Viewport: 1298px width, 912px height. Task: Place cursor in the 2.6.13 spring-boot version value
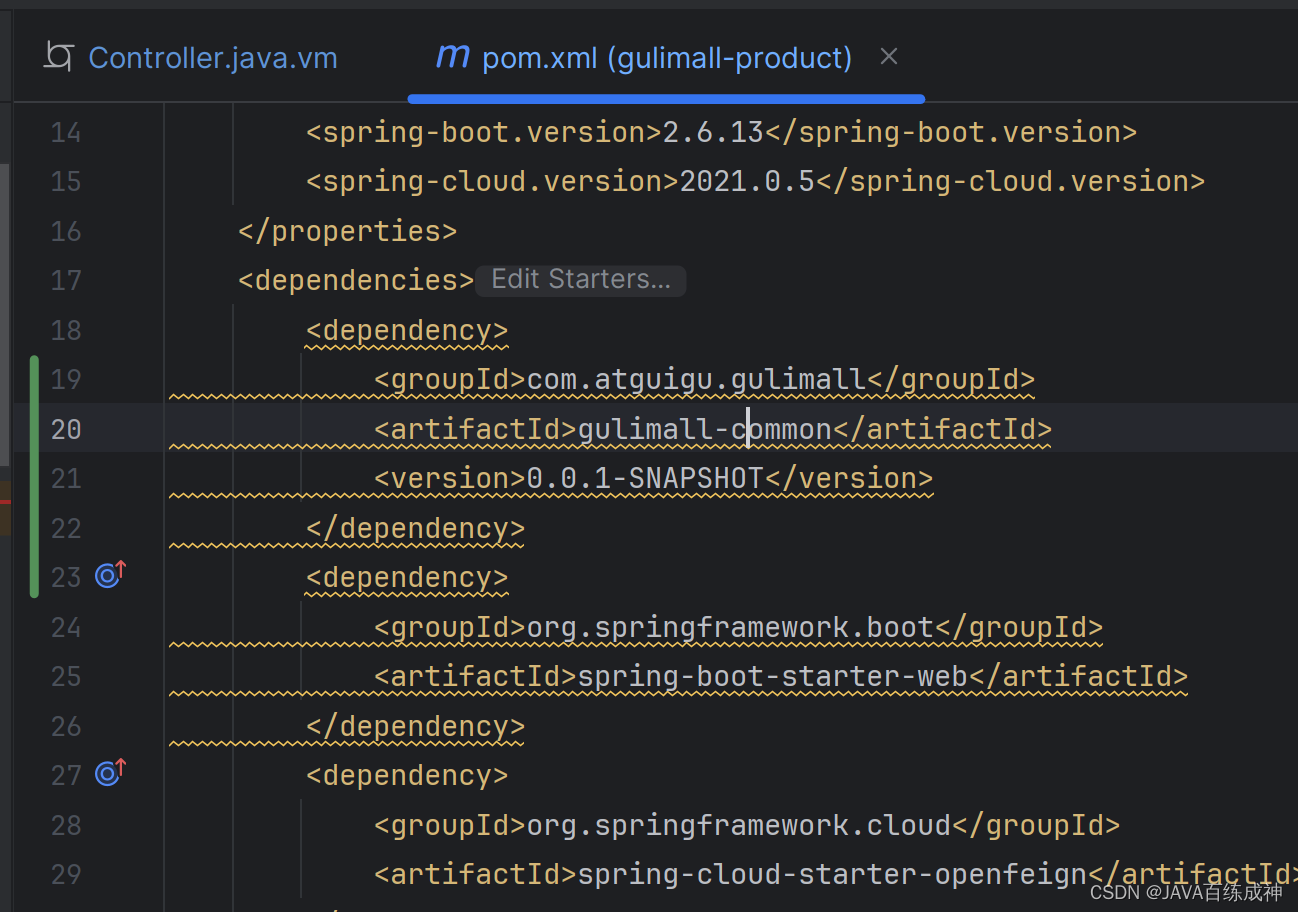(x=713, y=132)
